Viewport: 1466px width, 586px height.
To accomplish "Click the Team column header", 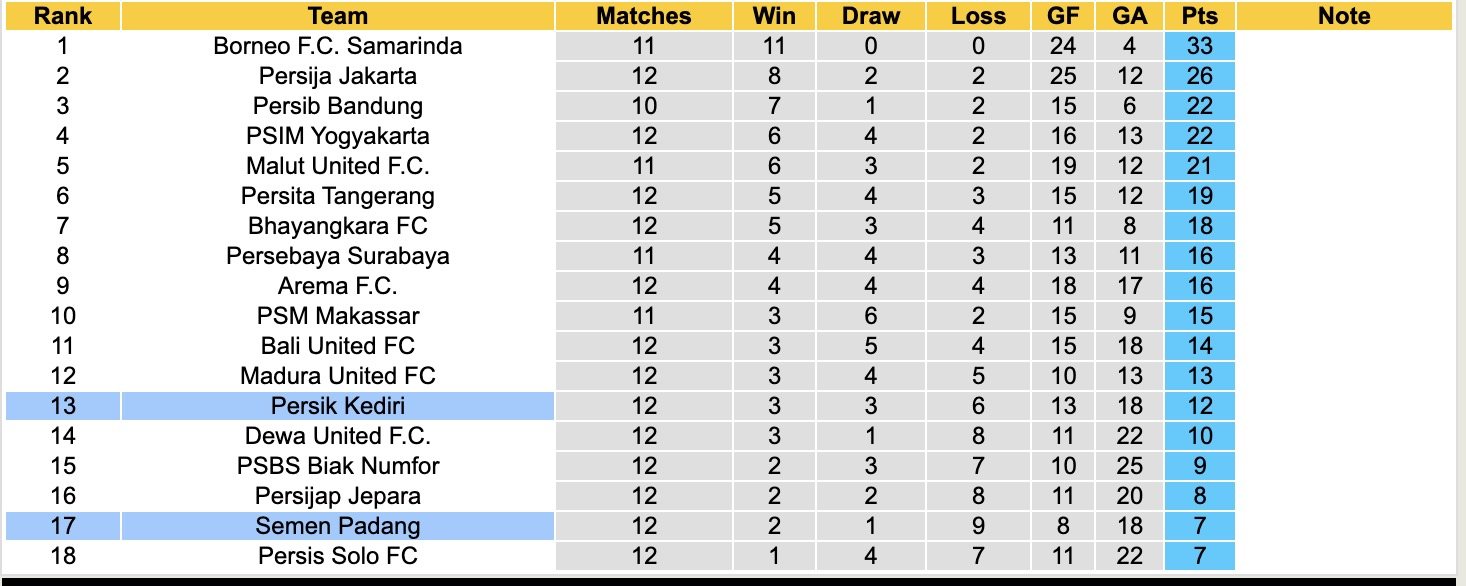I will coord(338,16).
